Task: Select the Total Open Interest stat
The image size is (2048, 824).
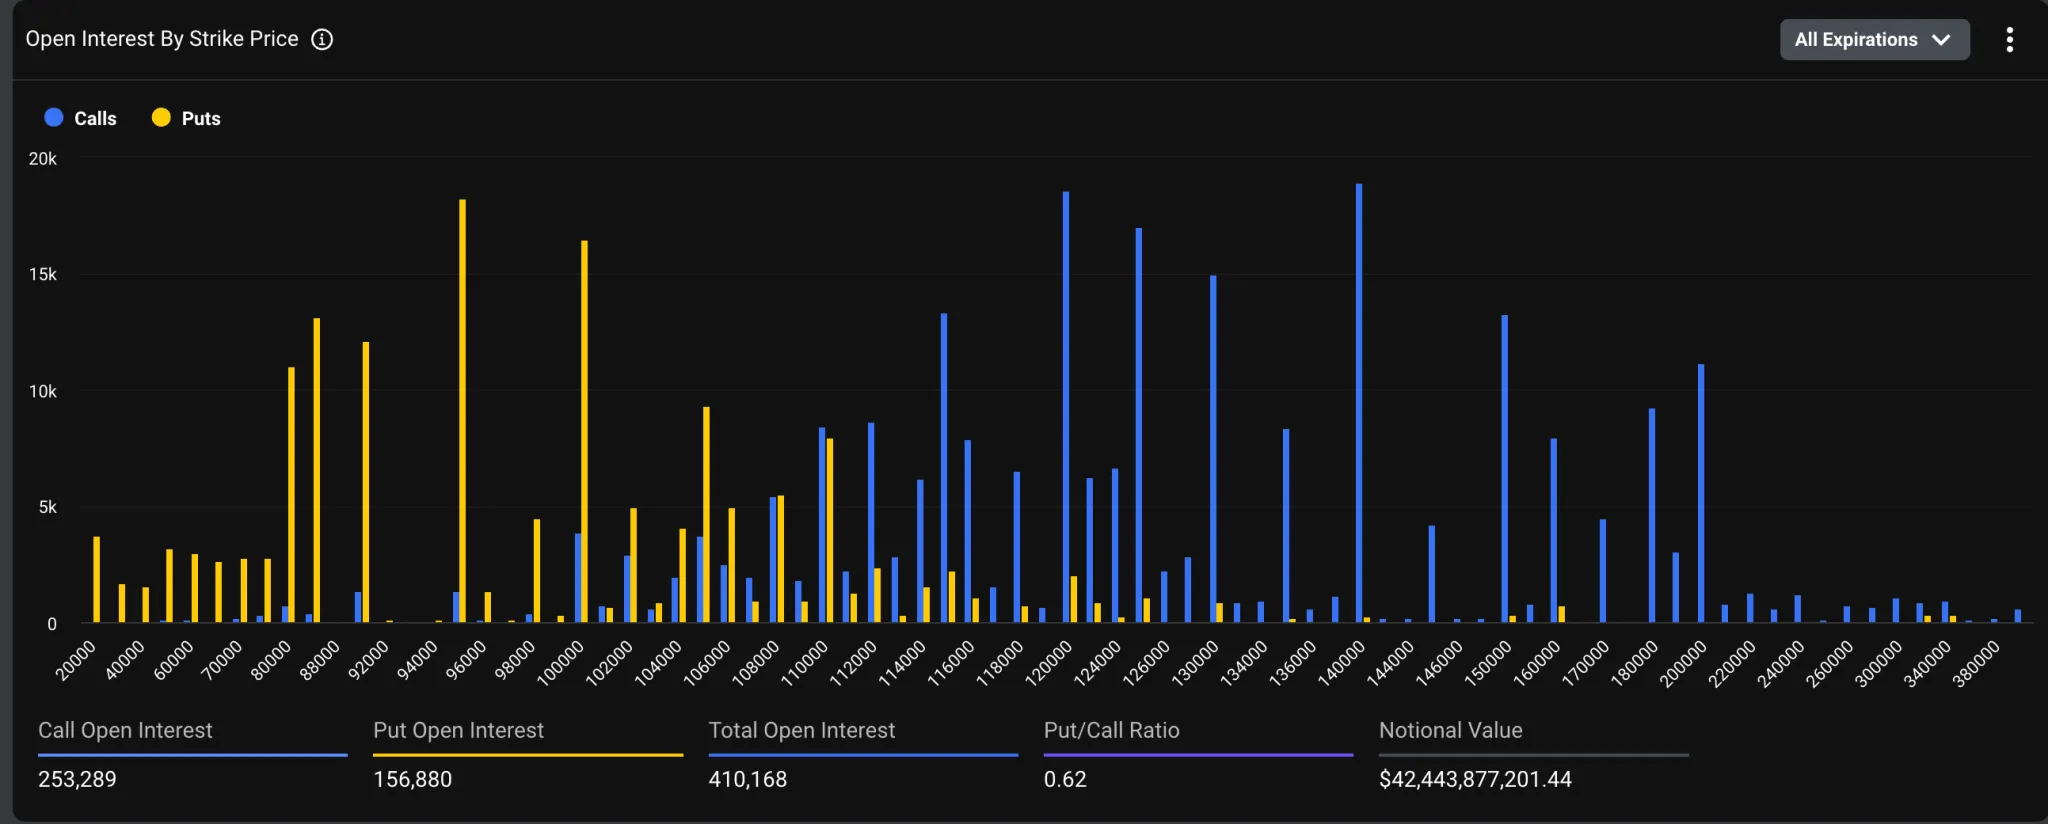Action: 801,730
